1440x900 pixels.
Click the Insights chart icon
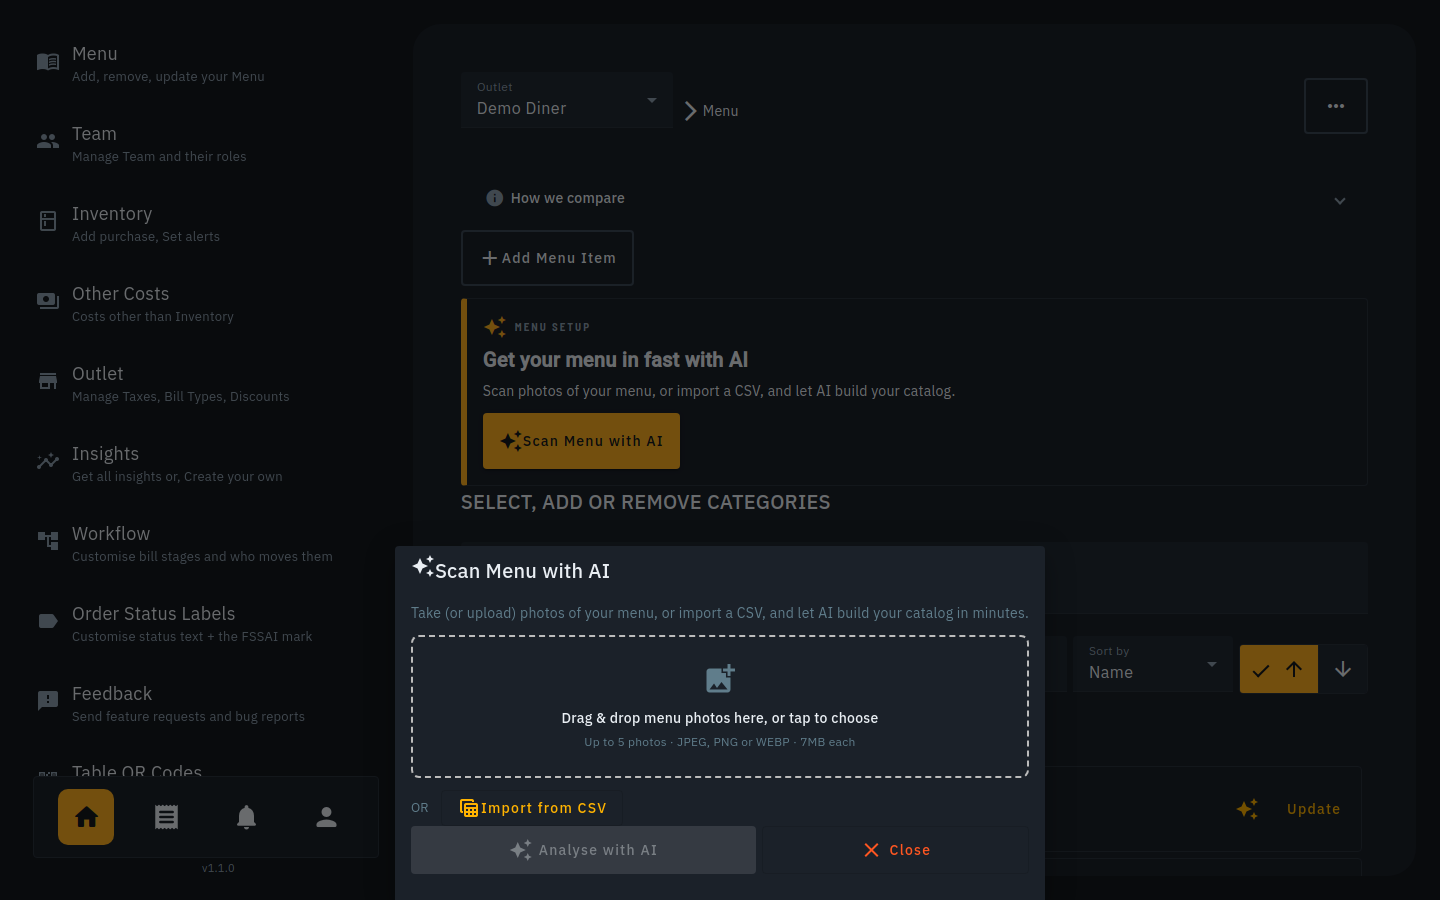pyautogui.click(x=48, y=461)
